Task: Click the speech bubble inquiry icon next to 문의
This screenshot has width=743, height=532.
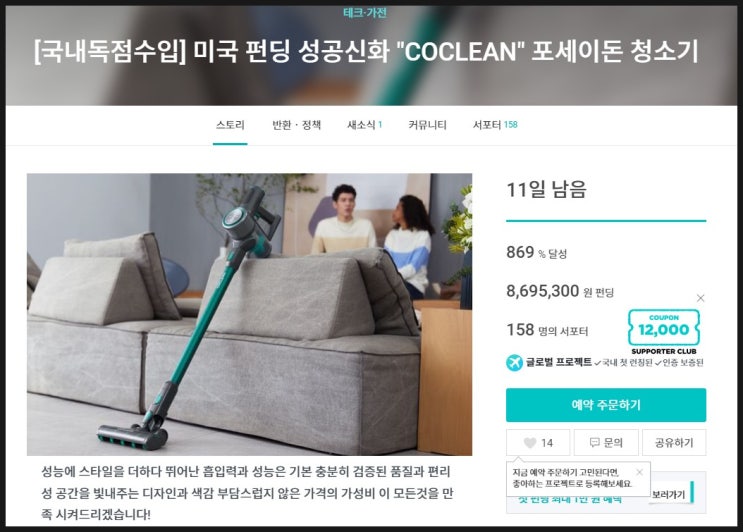Action: click(x=595, y=442)
